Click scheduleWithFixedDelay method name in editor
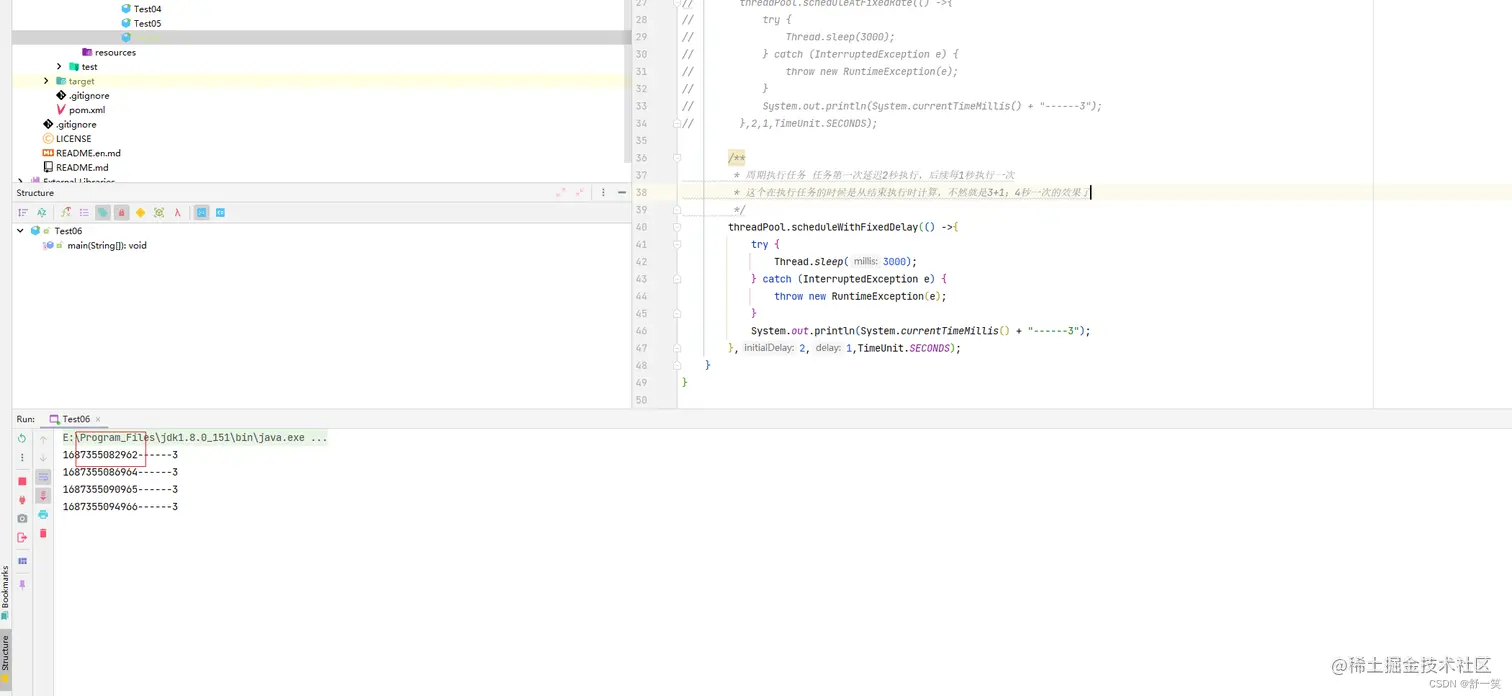Image resolution: width=1512 pixels, height=696 pixels. point(854,227)
